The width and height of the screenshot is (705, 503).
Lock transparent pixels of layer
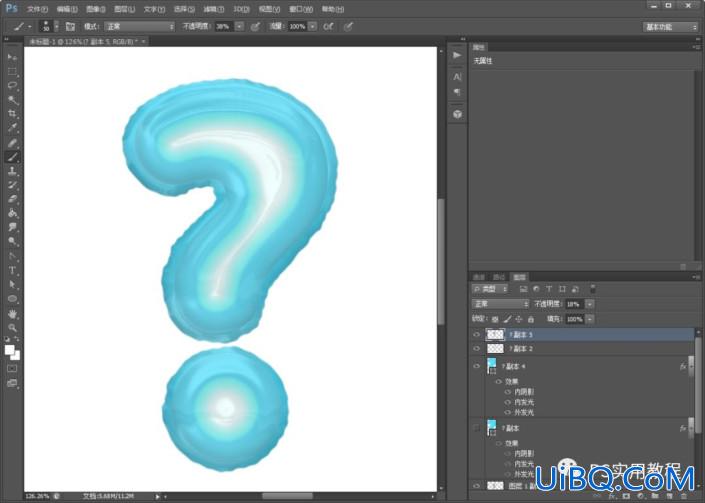pyautogui.click(x=495, y=319)
